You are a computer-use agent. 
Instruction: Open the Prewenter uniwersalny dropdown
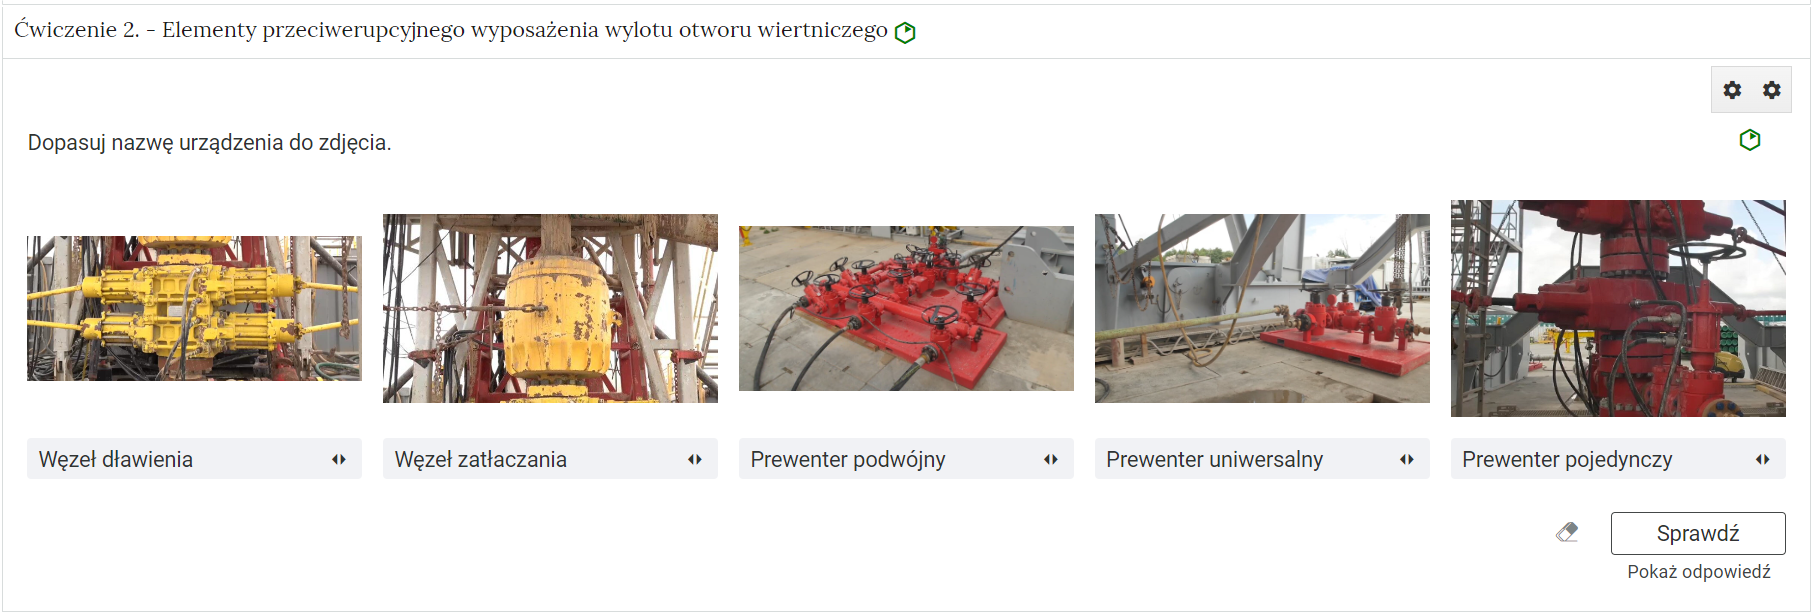click(1262, 459)
